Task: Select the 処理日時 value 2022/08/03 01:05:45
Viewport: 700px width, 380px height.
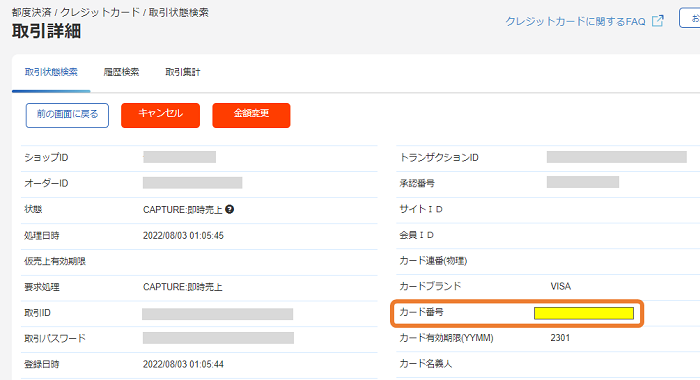Action: click(183, 235)
